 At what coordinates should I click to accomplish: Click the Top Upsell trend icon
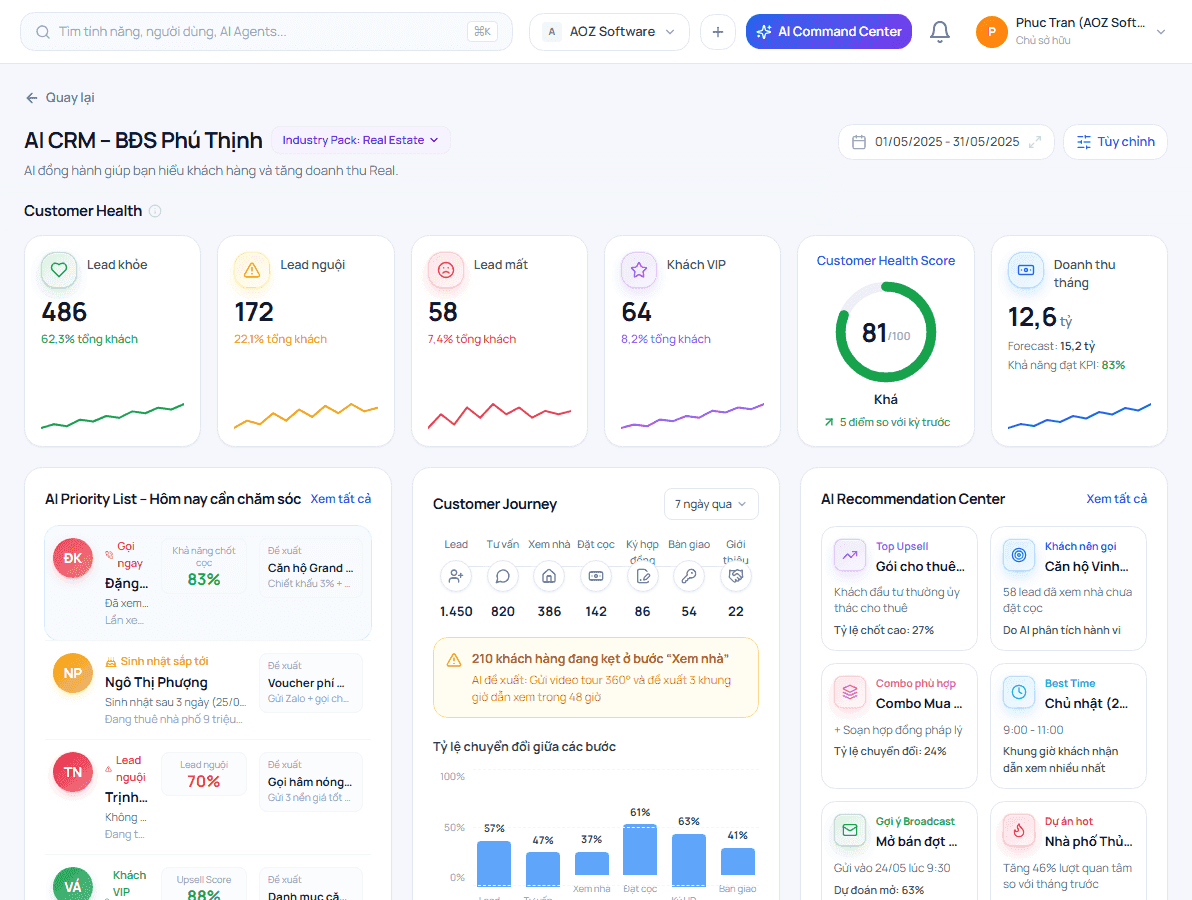tap(850, 555)
